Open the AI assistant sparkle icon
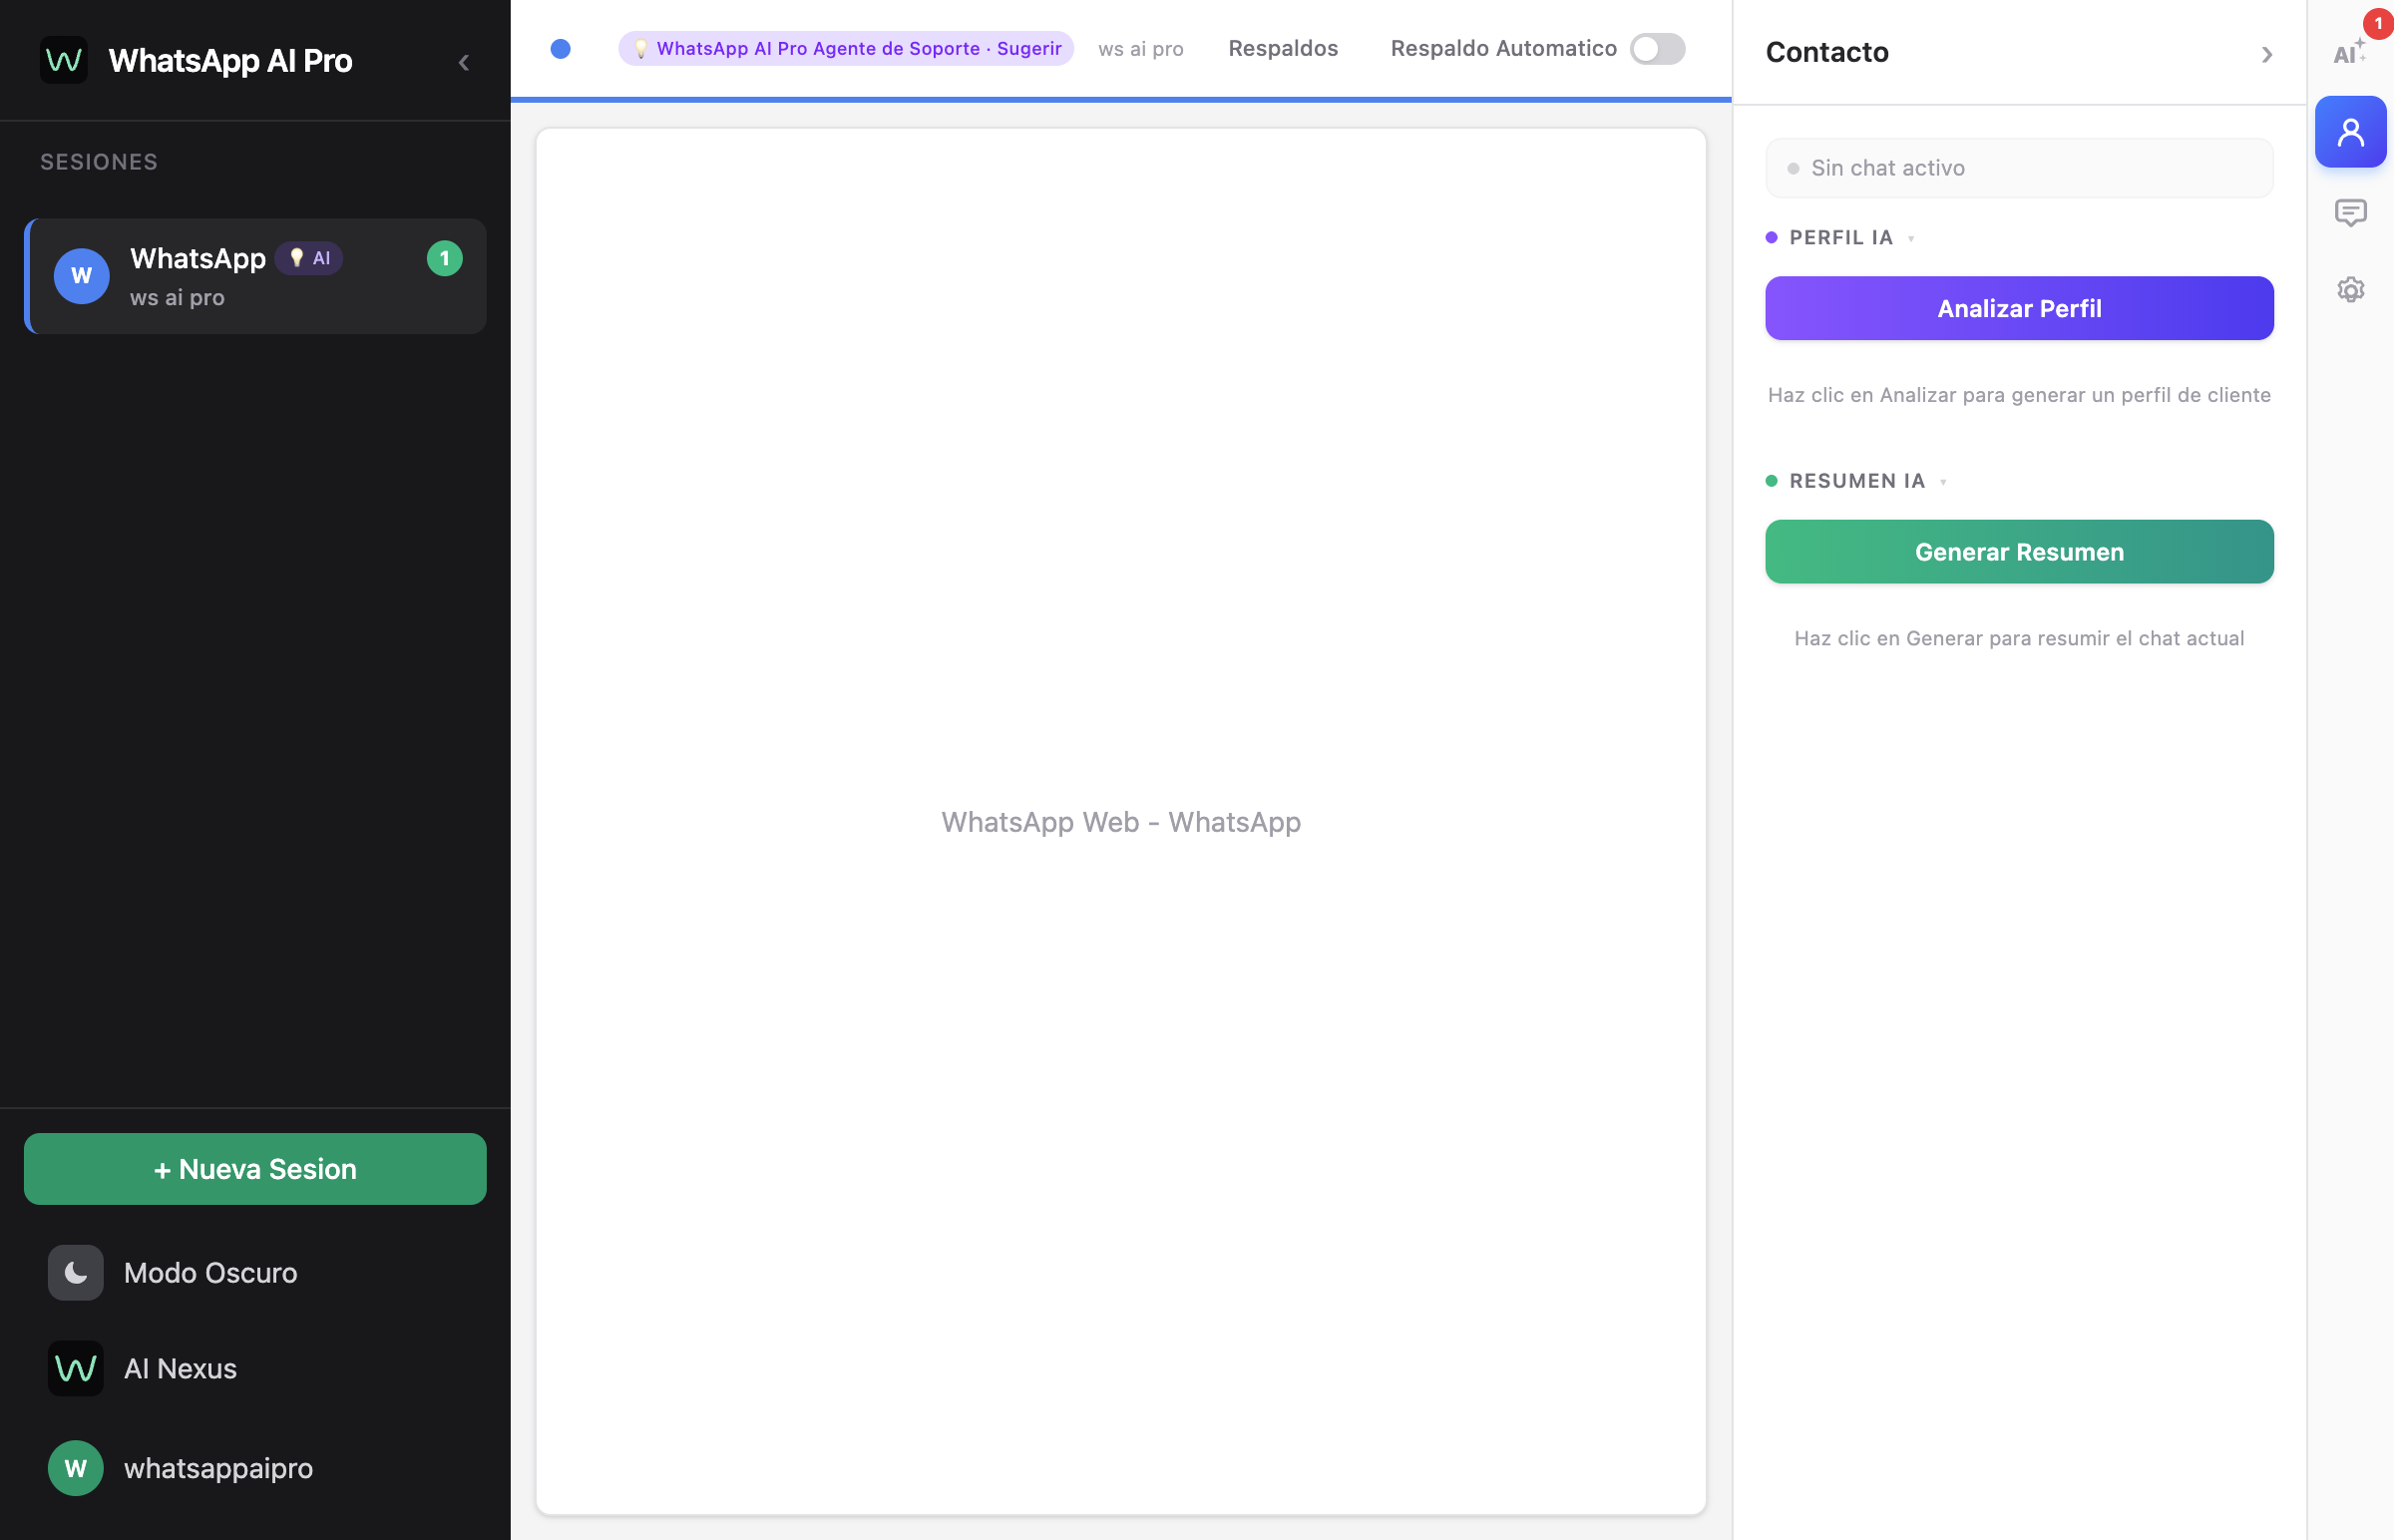2394x1540 pixels. pyautogui.click(x=2349, y=52)
